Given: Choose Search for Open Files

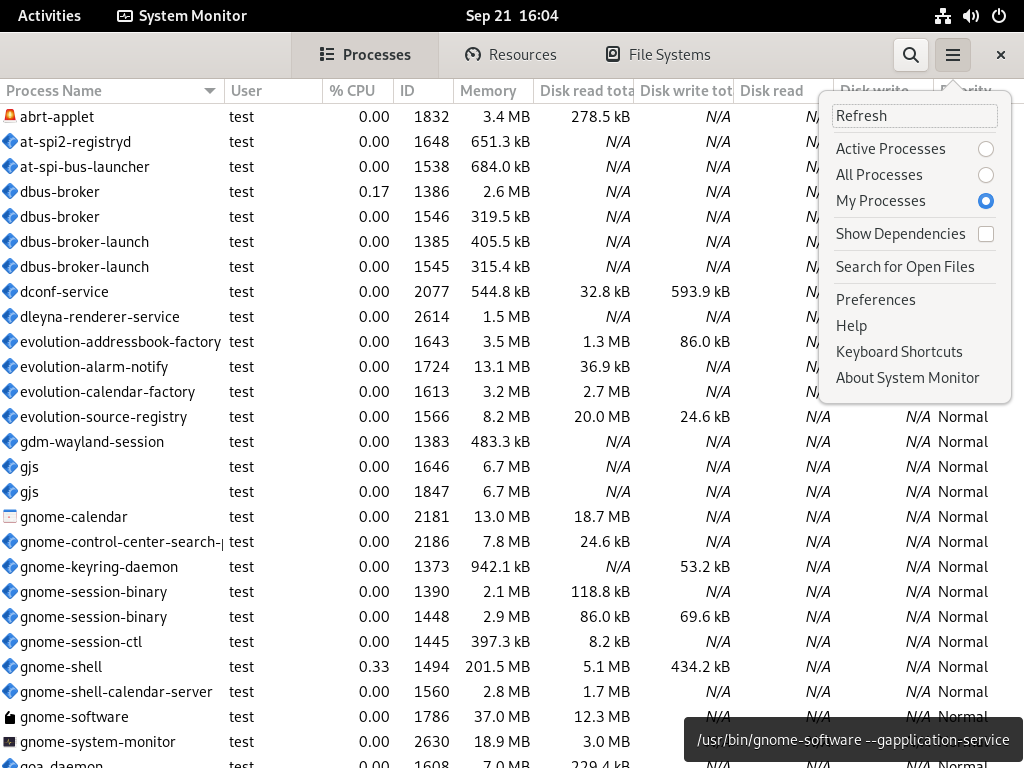Looking at the screenshot, I should [x=915, y=266].
